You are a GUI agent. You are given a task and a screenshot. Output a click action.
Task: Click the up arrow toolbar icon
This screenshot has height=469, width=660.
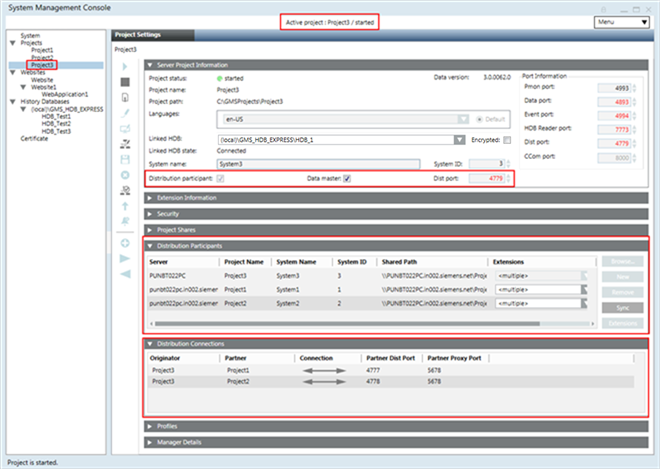click(x=124, y=206)
